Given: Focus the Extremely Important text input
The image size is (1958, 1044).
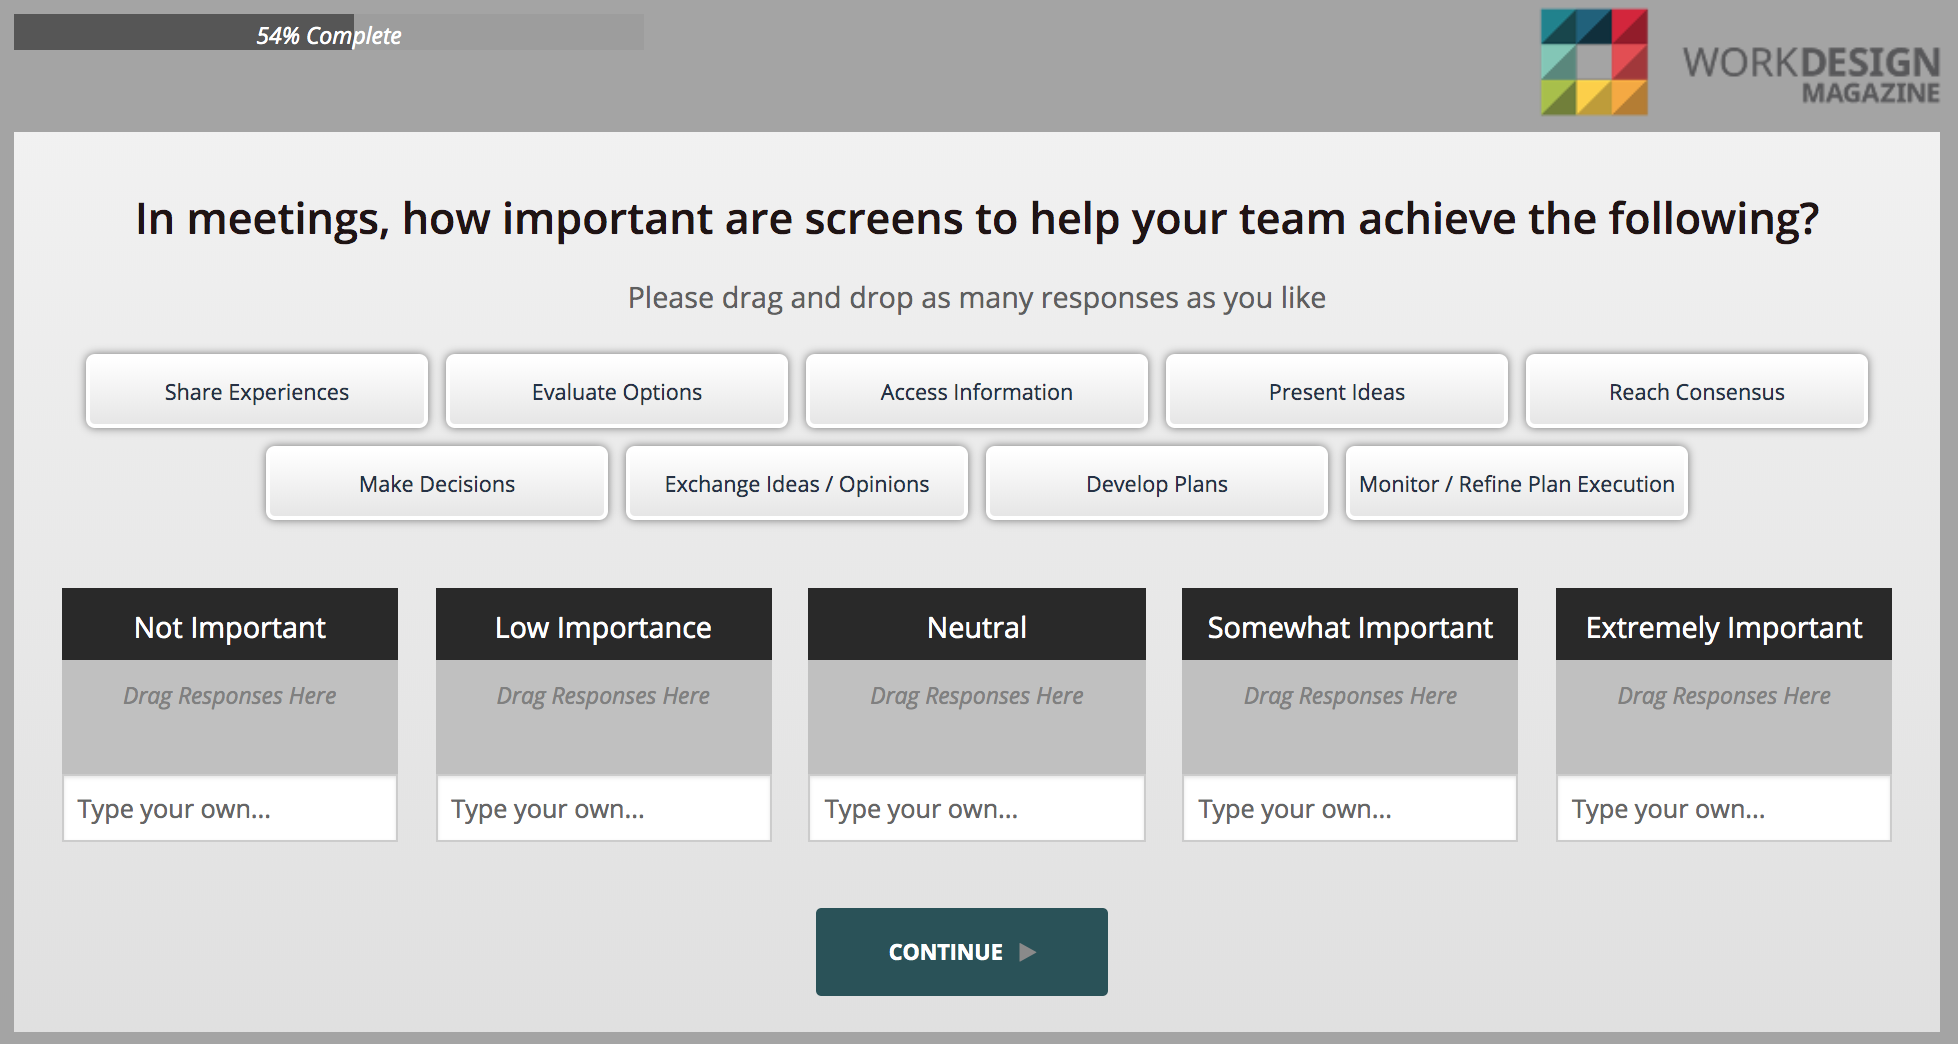Looking at the screenshot, I should click(x=1723, y=808).
